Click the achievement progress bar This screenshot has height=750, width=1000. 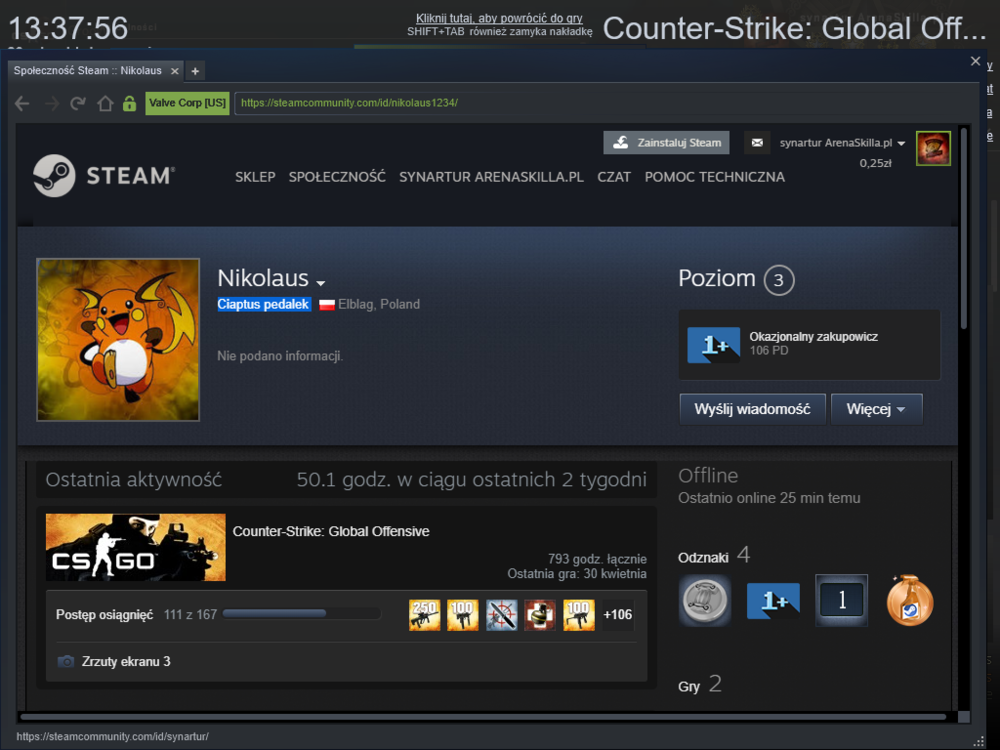302,614
